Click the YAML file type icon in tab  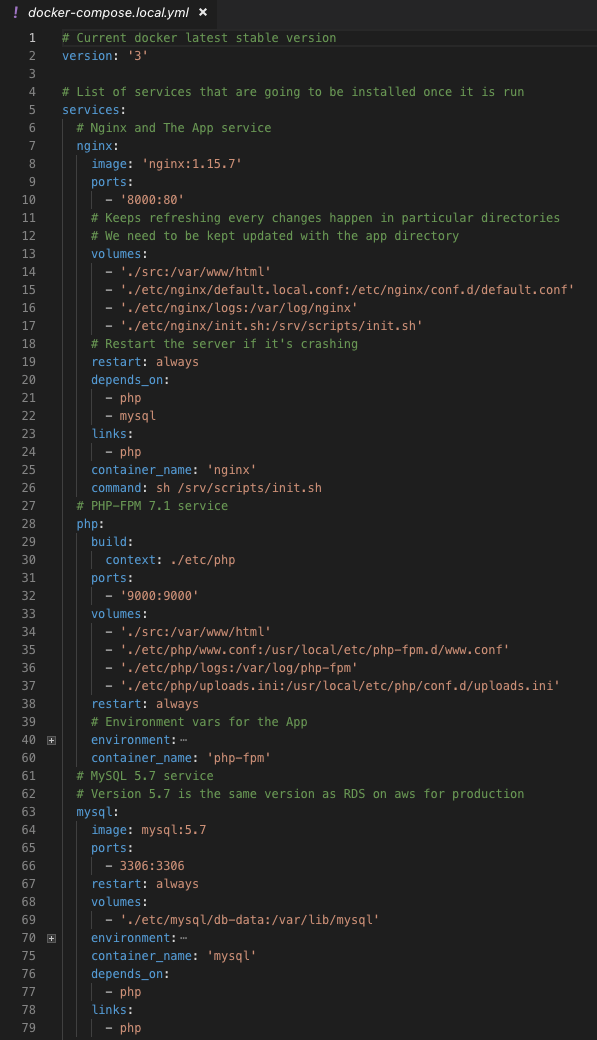pyautogui.click(x=15, y=12)
